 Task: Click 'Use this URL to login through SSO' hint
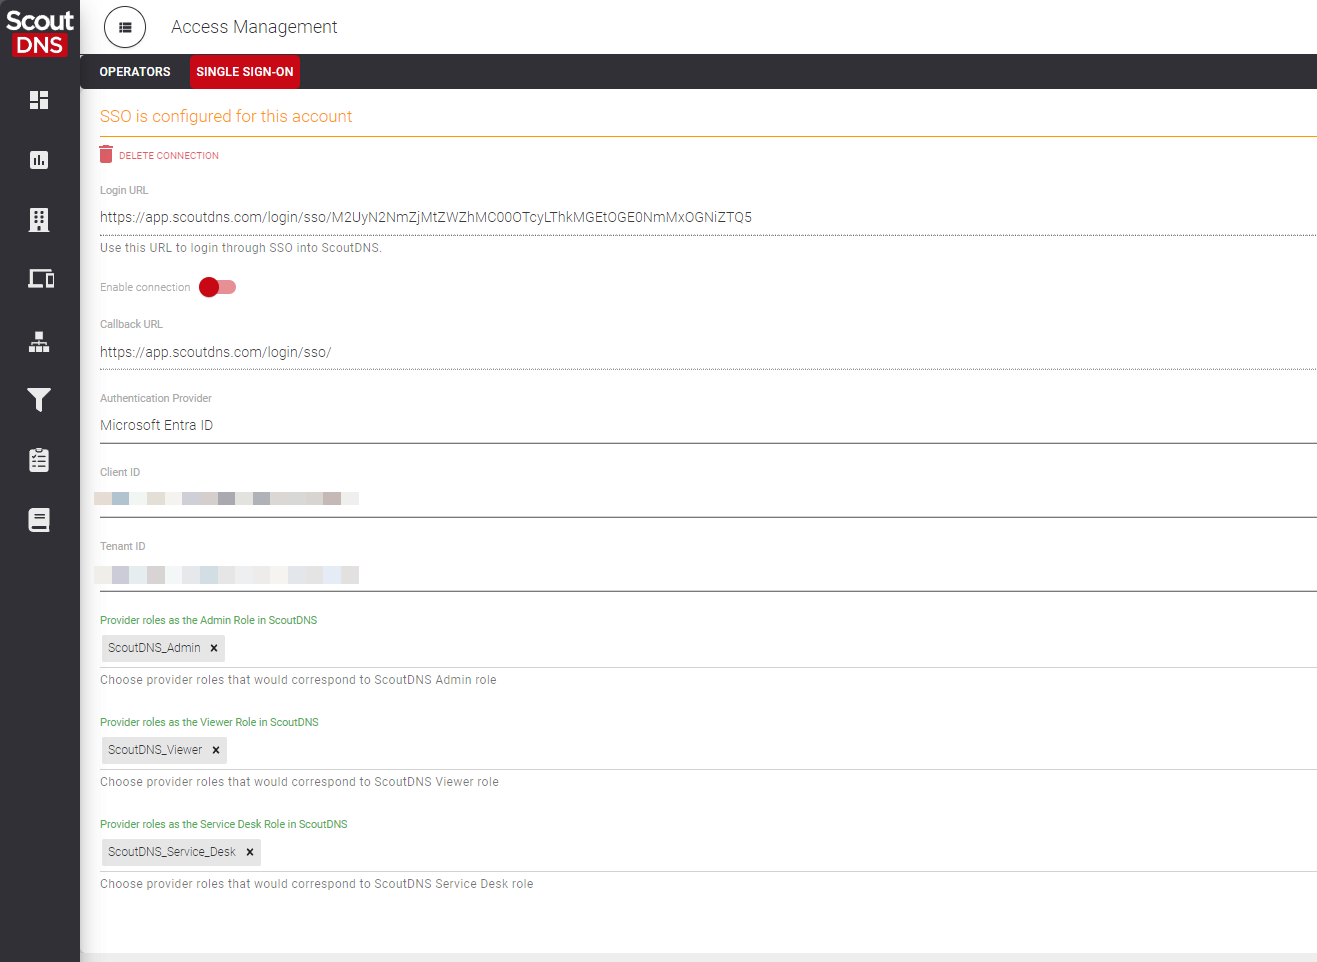241,248
